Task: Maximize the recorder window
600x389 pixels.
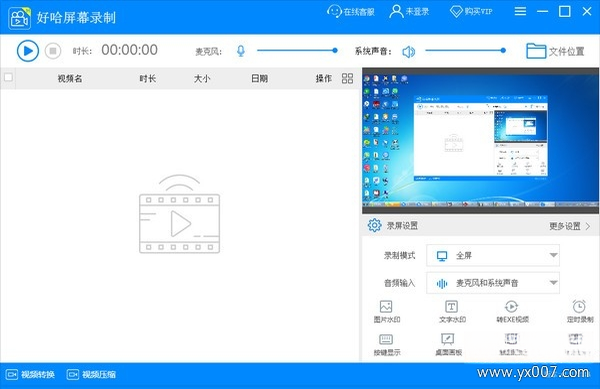Action: (565, 11)
